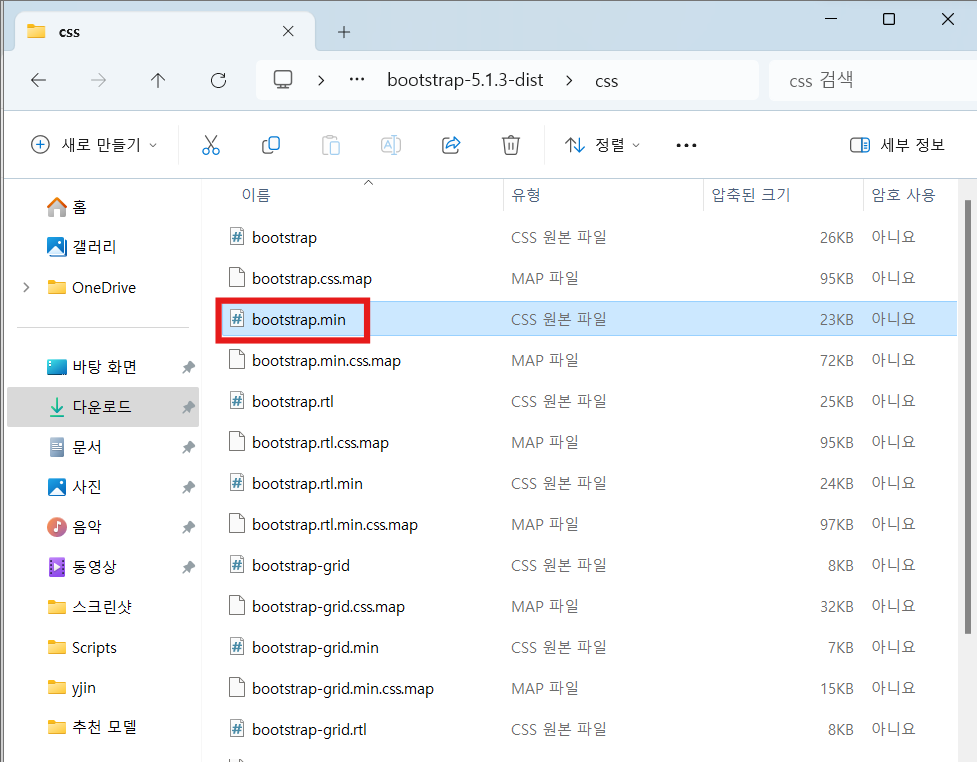Add a new tab with plus button
Screen dimensions: 977x762
(344, 32)
